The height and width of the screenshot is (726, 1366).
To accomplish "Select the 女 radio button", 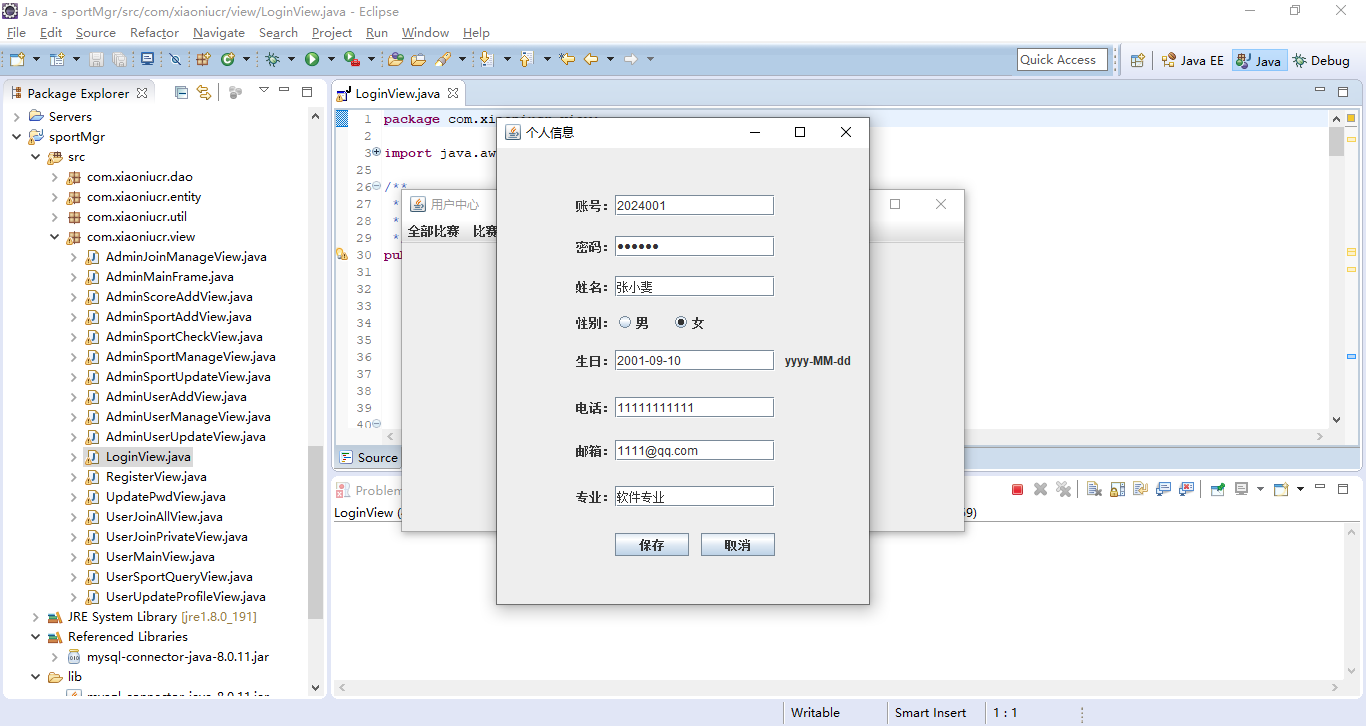I will click(x=681, y=322).
